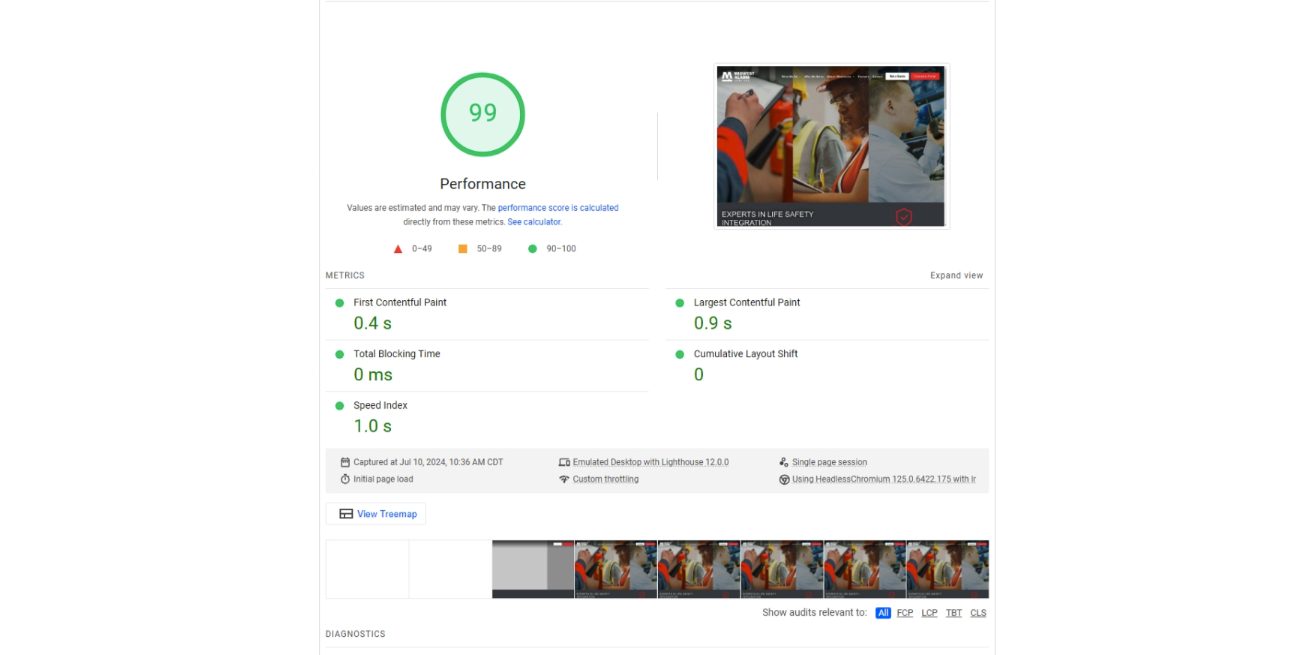Expand the metrics view
The height and width of the screenshot is (655, 1300).
tap(956, 276)
